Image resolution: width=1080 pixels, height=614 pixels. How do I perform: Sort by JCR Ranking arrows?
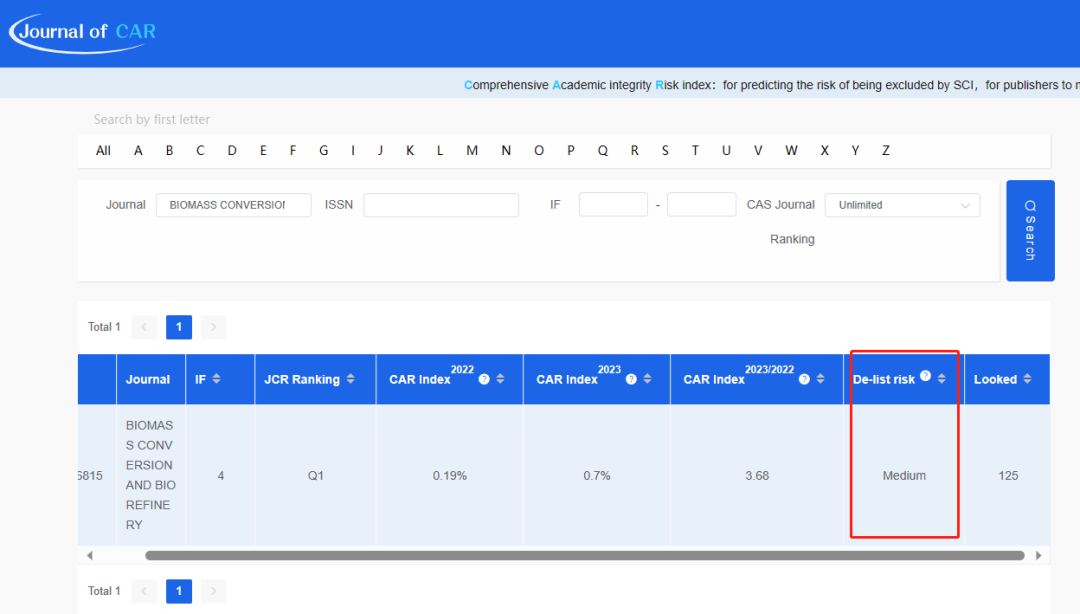pyautogui.click(x=351, y=378)
